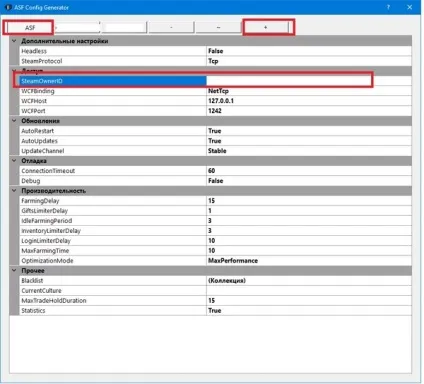Image resolution: width=424 pixels, height=384 pixels.
Task: Collapse the Отладка category
Action: point(14,161)
